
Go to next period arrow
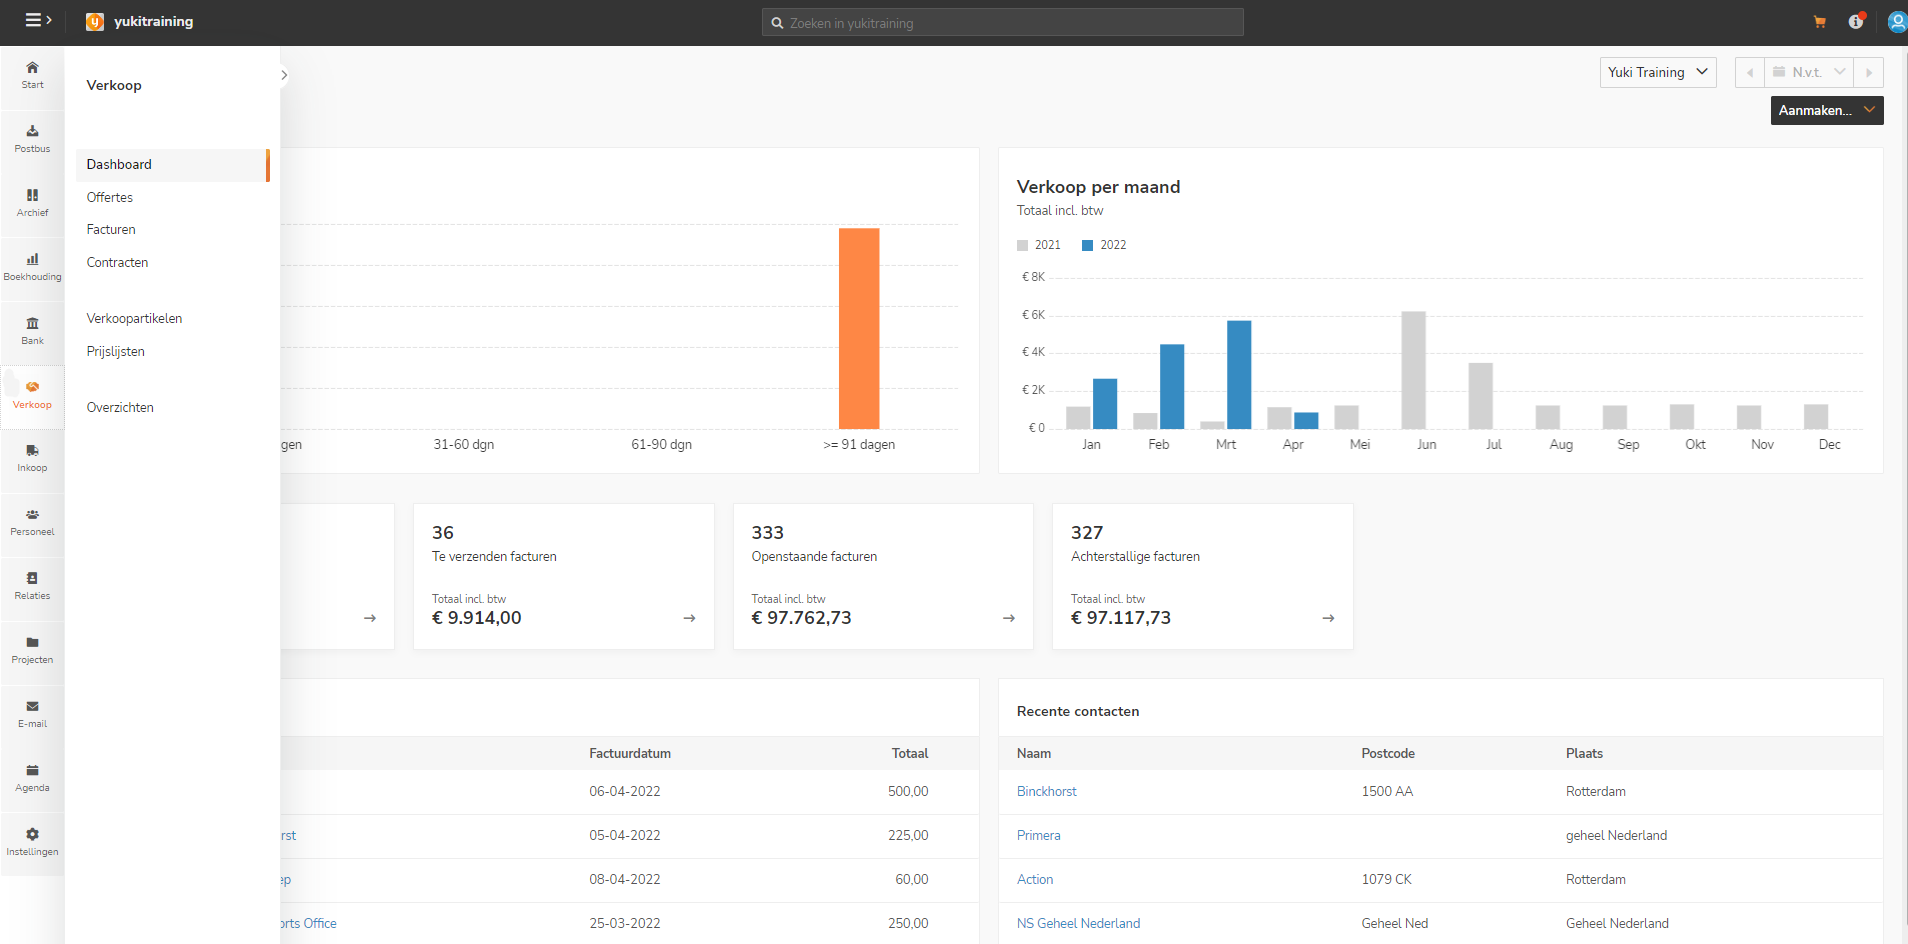tap(1869, 72)
